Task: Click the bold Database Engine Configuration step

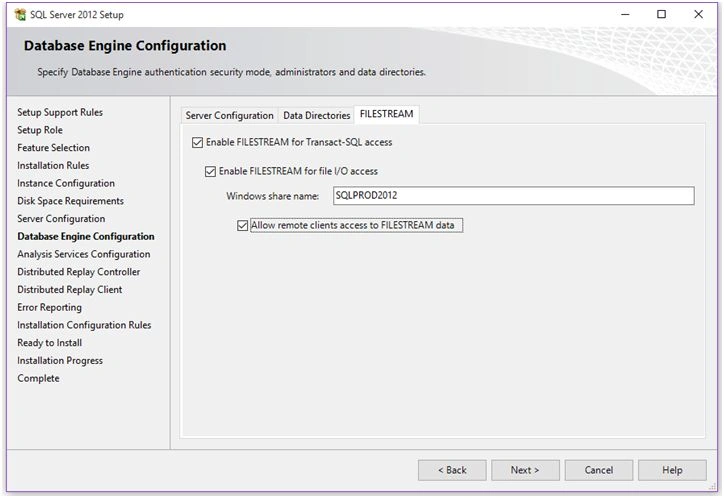Action: click(x=86, y=237)
